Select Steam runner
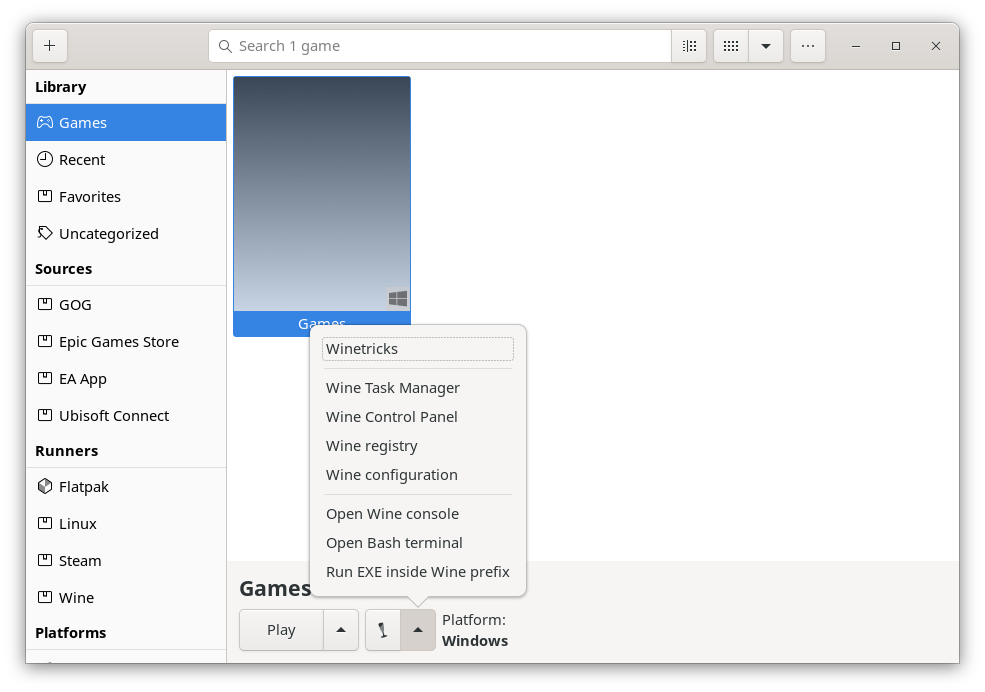 tap(126, 561)
